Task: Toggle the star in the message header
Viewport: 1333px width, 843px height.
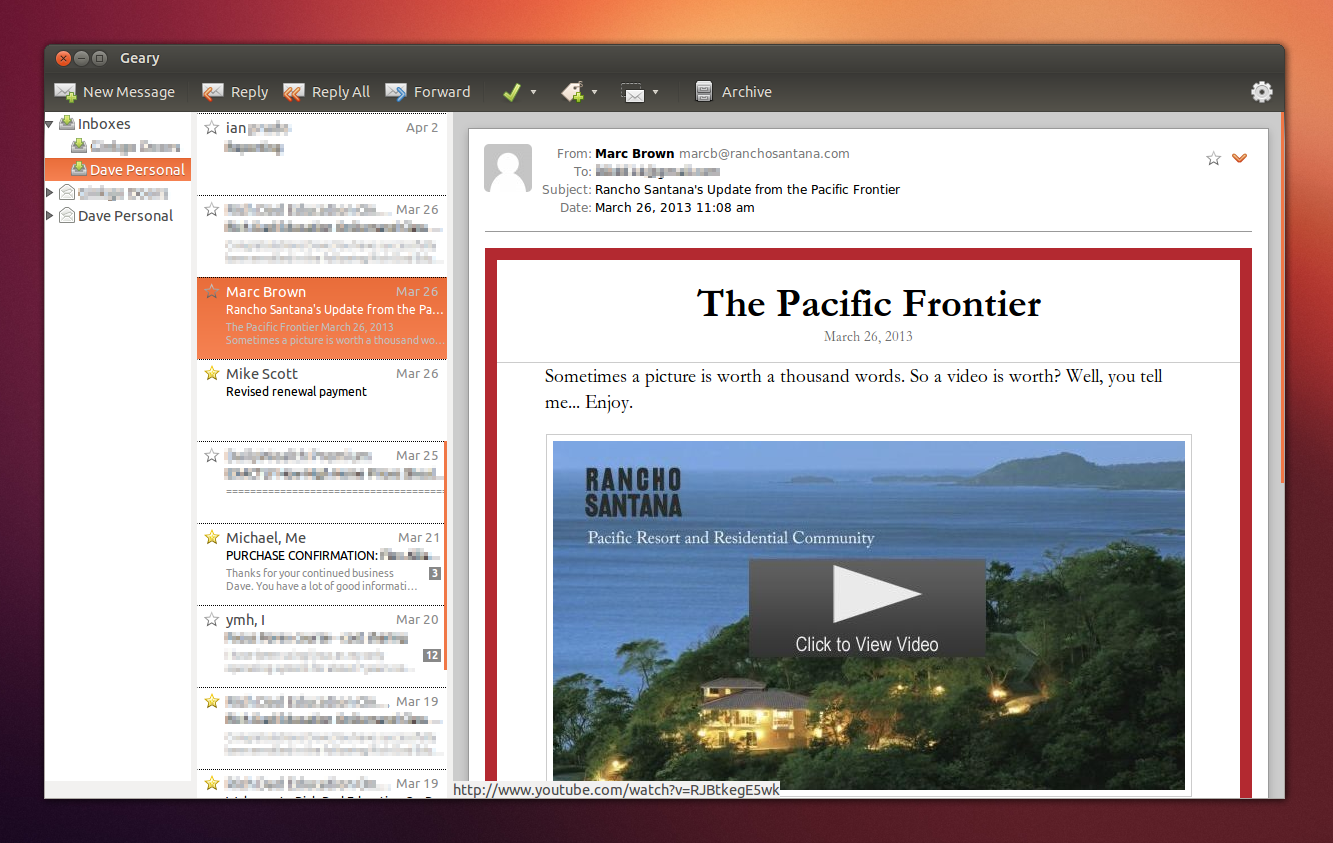Action: point(1214,158)
